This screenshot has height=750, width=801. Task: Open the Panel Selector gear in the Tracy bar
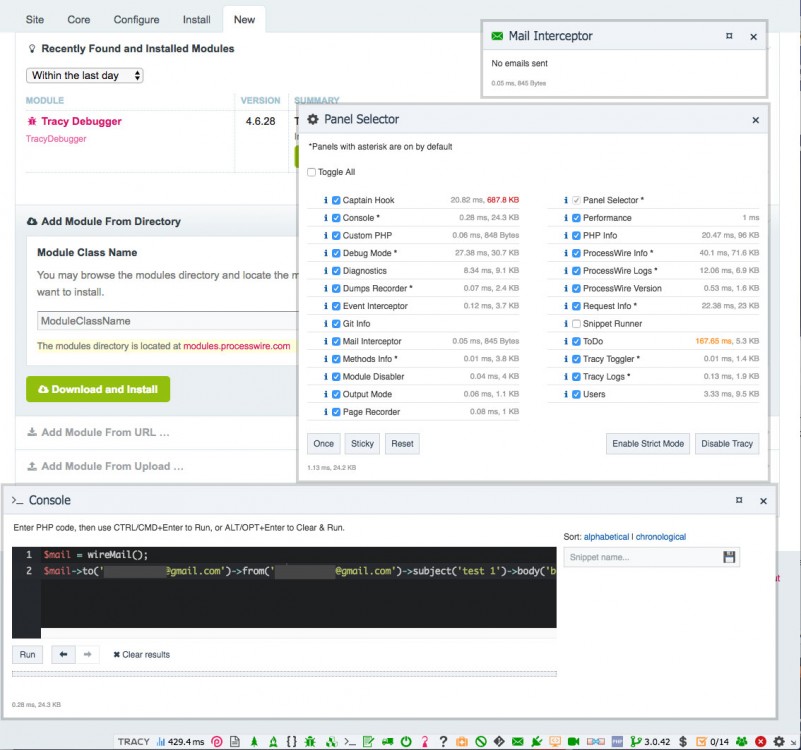point(781,741)
